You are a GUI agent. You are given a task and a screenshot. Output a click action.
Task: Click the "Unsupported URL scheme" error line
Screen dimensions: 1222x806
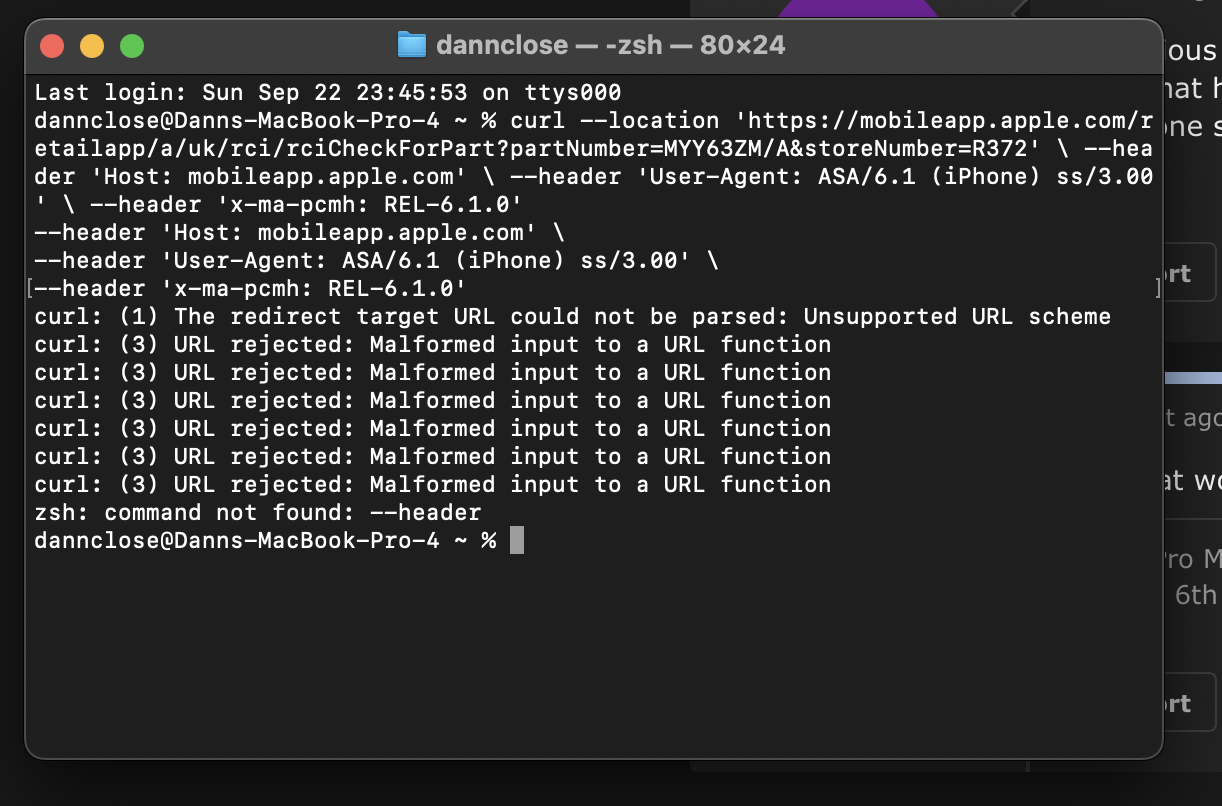coord(572,317)
